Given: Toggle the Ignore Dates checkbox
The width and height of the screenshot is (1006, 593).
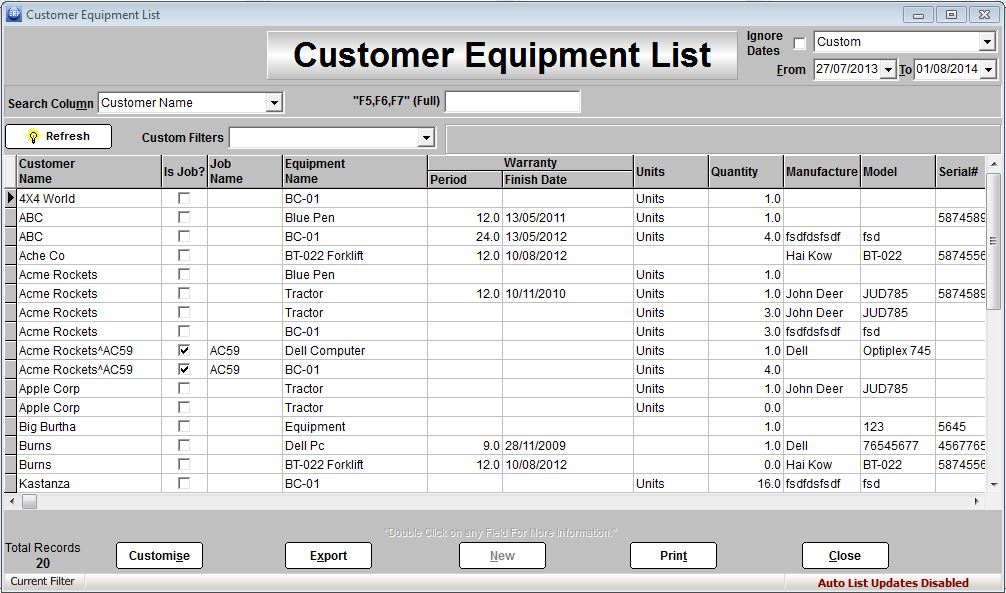Looking at the screenshot, I should (x=799, y=43).
